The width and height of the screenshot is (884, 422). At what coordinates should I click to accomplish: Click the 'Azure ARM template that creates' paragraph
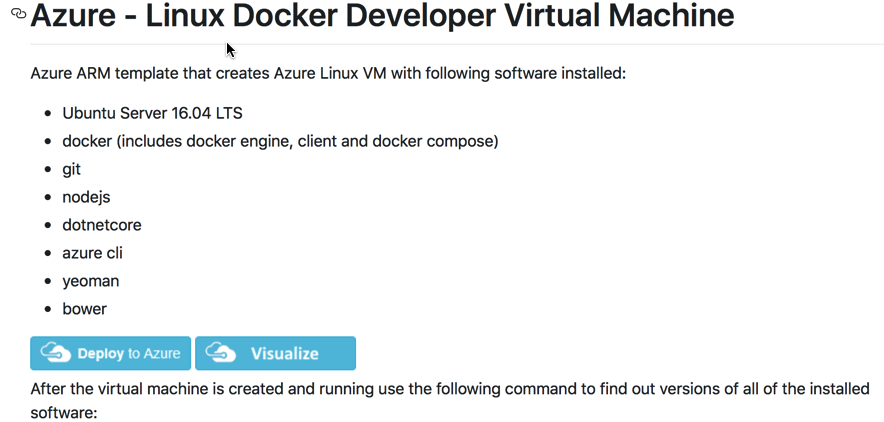pyautogui.click(x=328, y=74)
